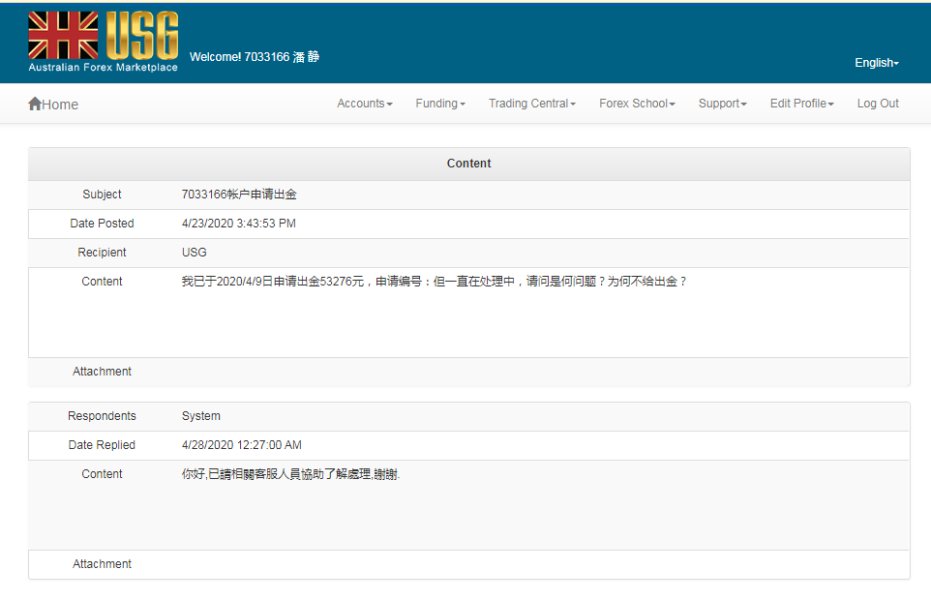Click the Date Replied value 4/28/2020
931x600 pixels.
click(x=241, y=446)
